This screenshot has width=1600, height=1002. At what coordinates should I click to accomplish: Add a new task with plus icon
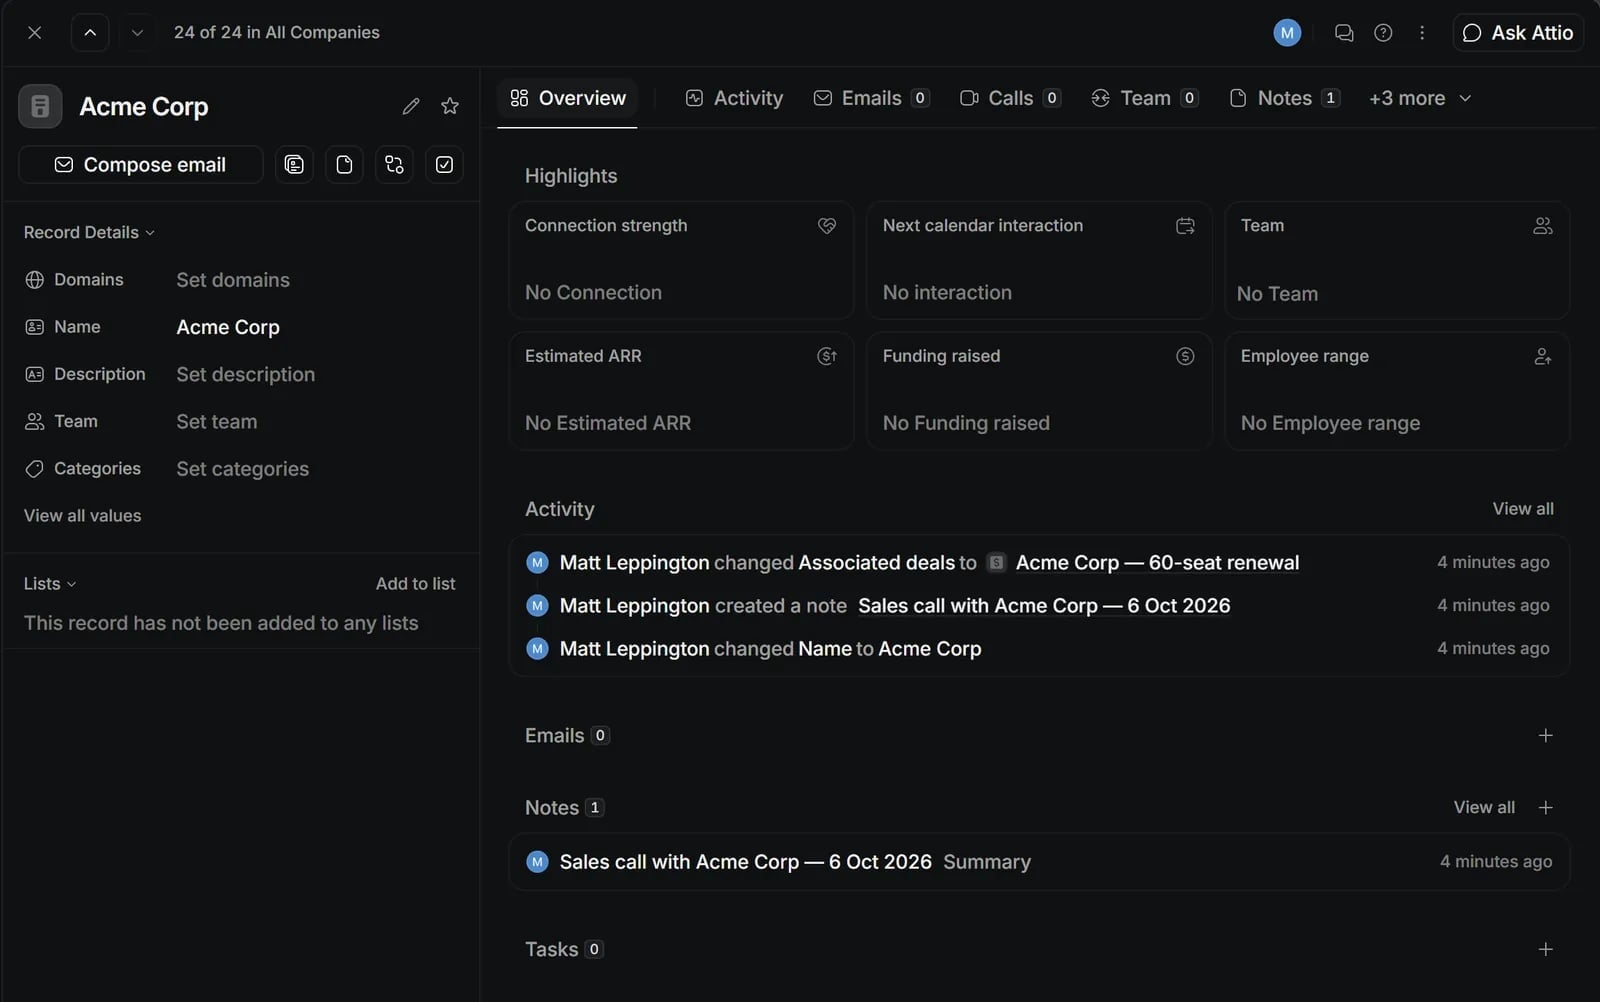click(x=1545, y=950)
